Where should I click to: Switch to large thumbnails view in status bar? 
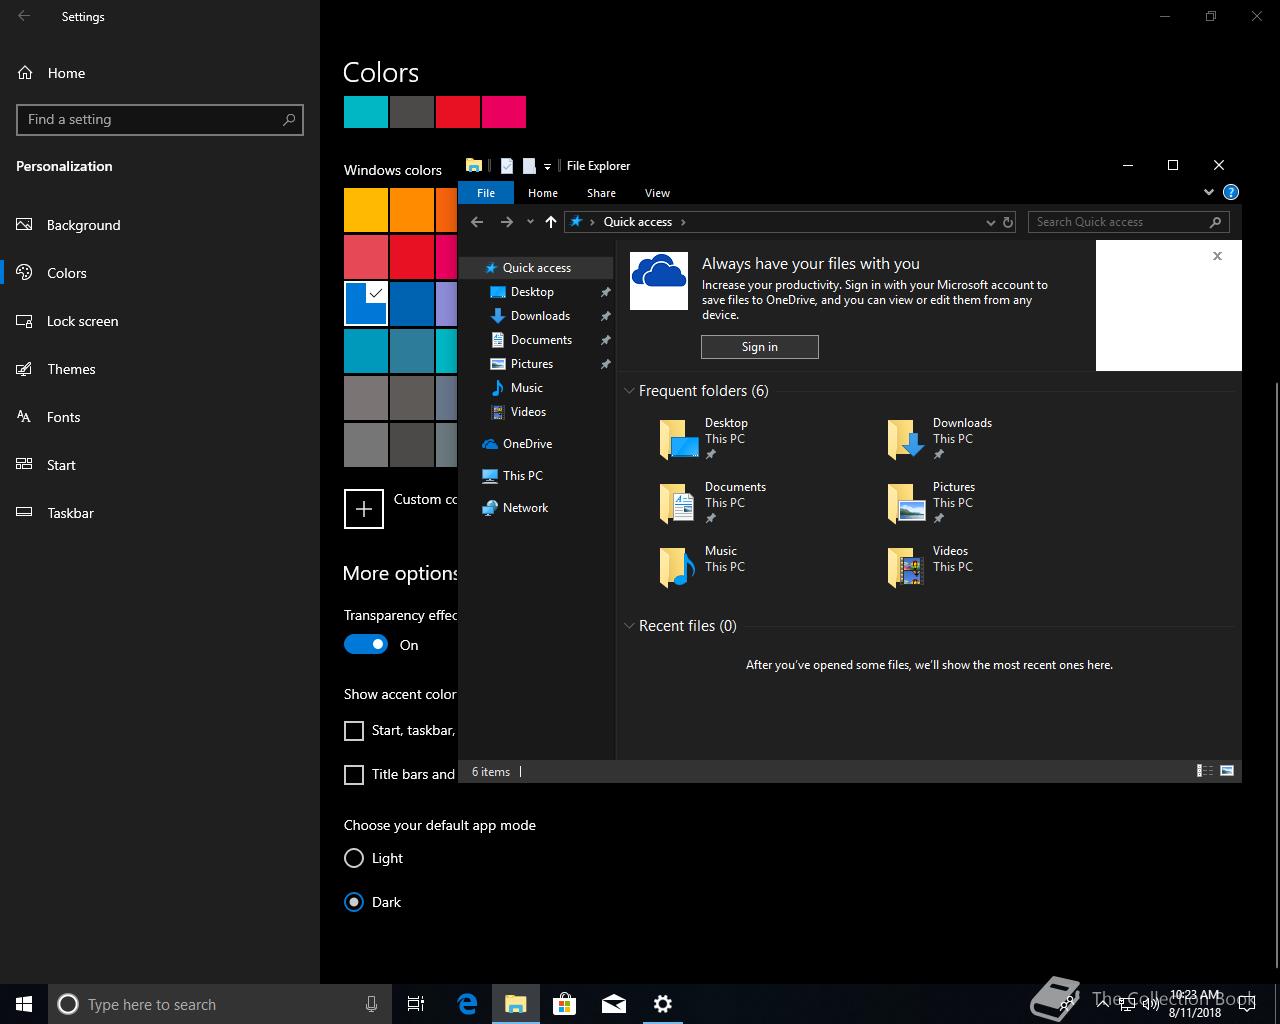[1227, 771]
